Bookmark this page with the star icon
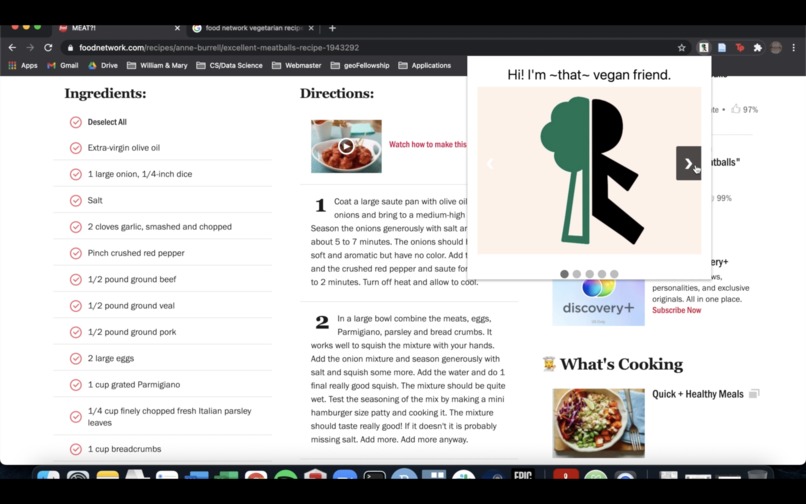Viewport: 806px width, 504px height. click(682, 48)
